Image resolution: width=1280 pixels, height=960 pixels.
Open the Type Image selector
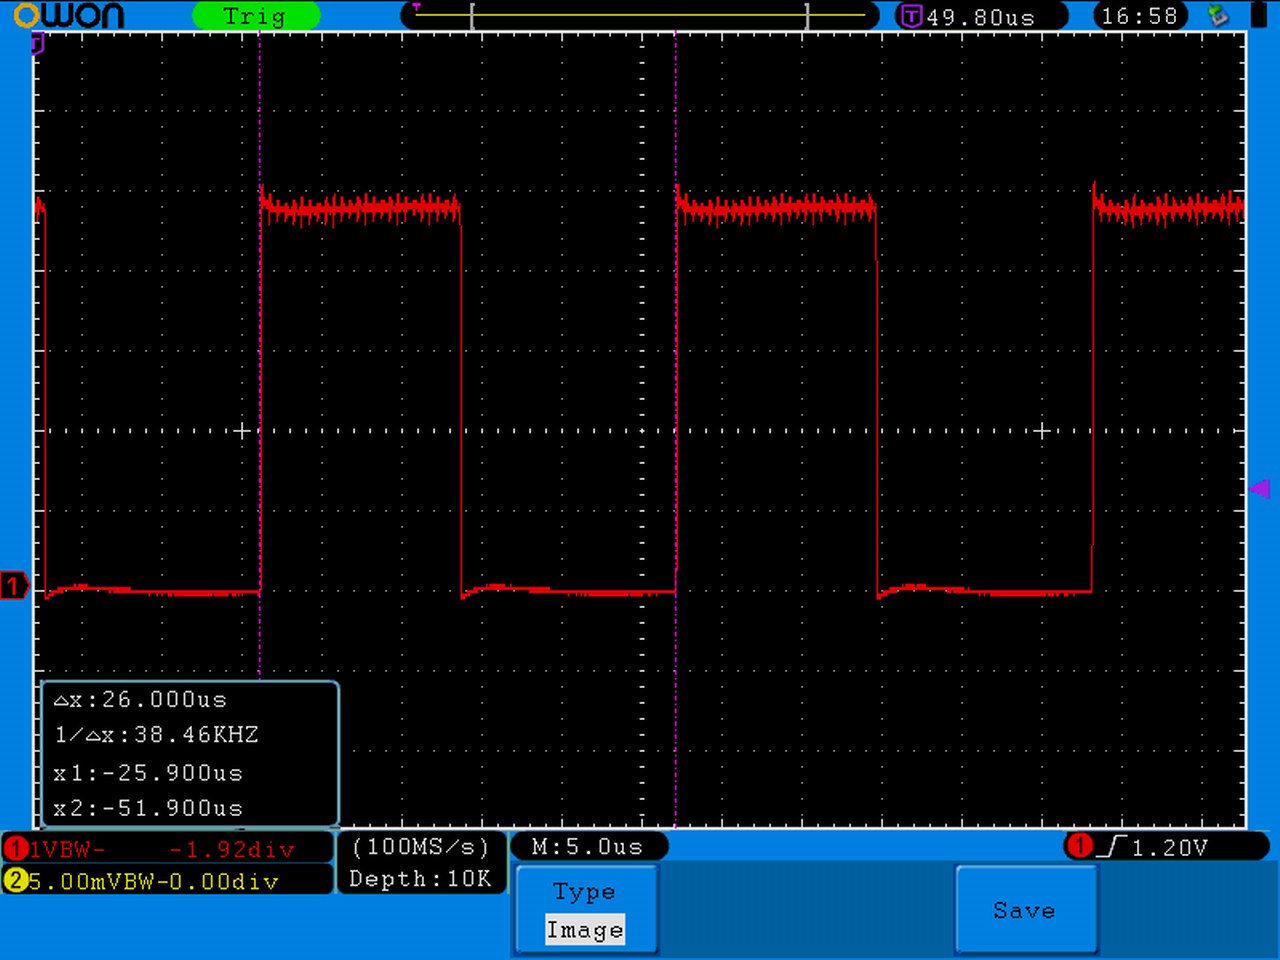(585, 930)
